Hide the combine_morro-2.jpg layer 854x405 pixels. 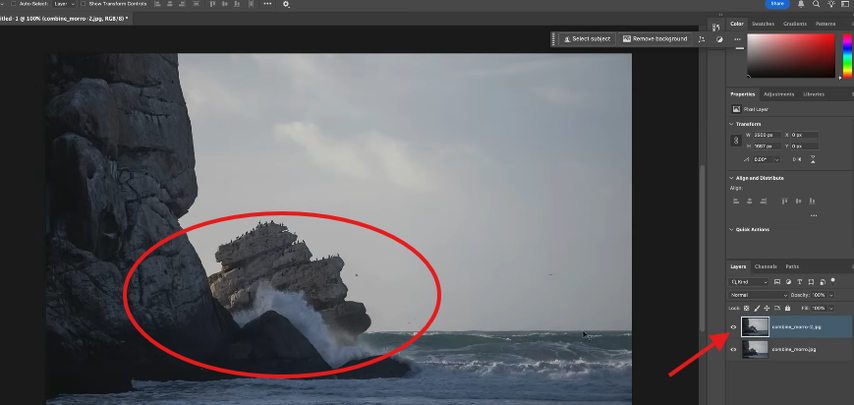coord(733,327)
